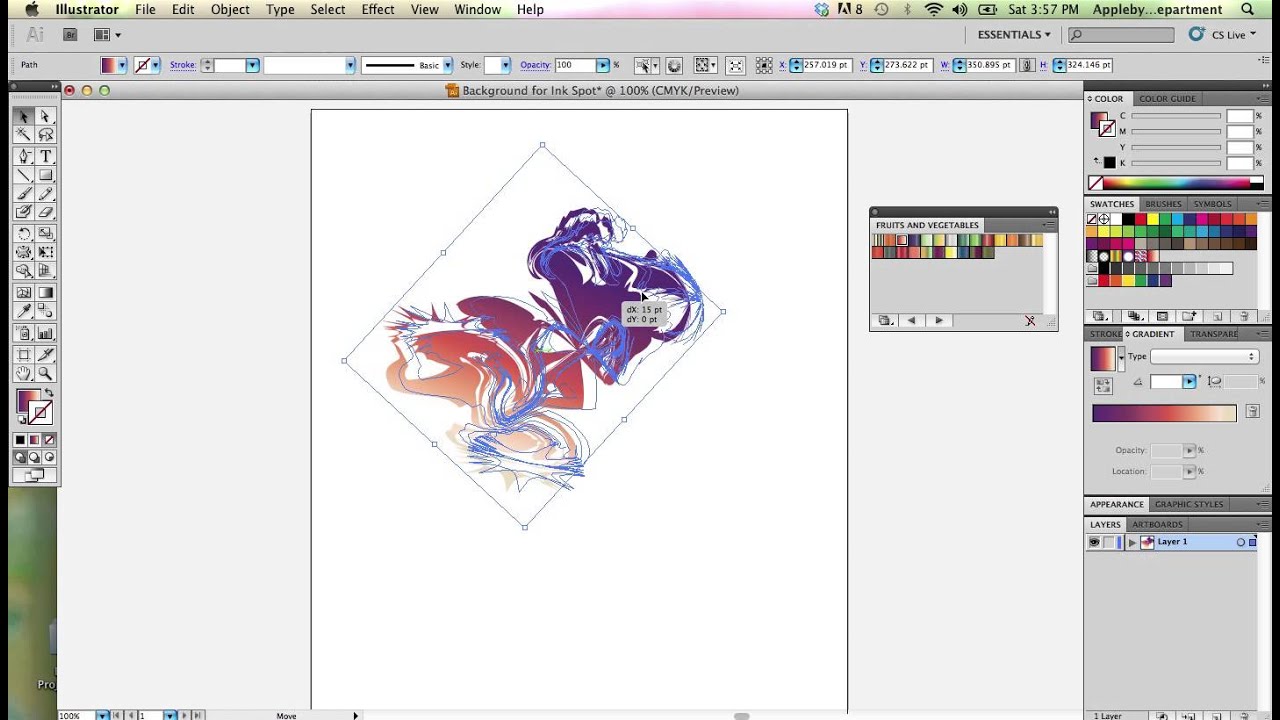Click the Stroke link in control bar
The height and width of the screenshot is (720, 1280).
(x=182, y=65)
